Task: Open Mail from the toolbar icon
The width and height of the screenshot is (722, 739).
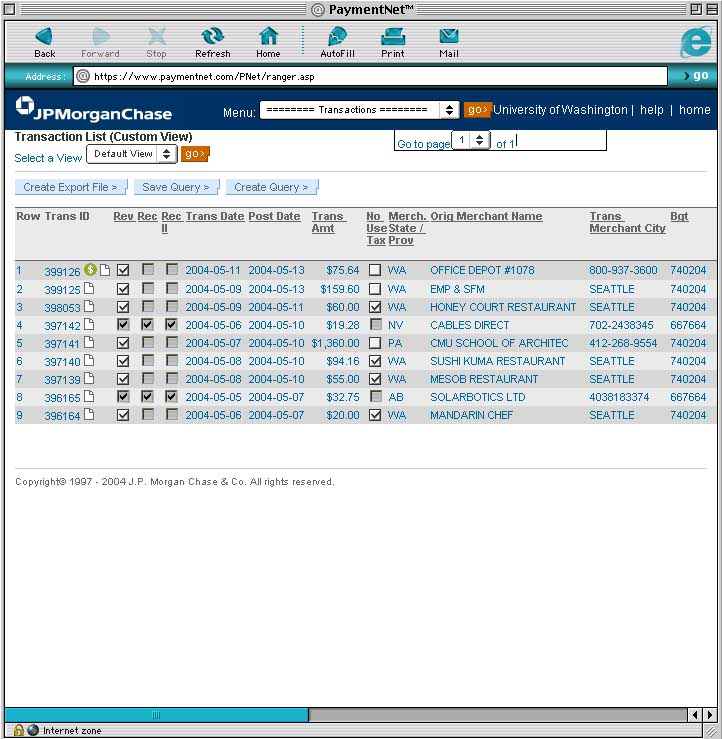Action: click(449, 36)
